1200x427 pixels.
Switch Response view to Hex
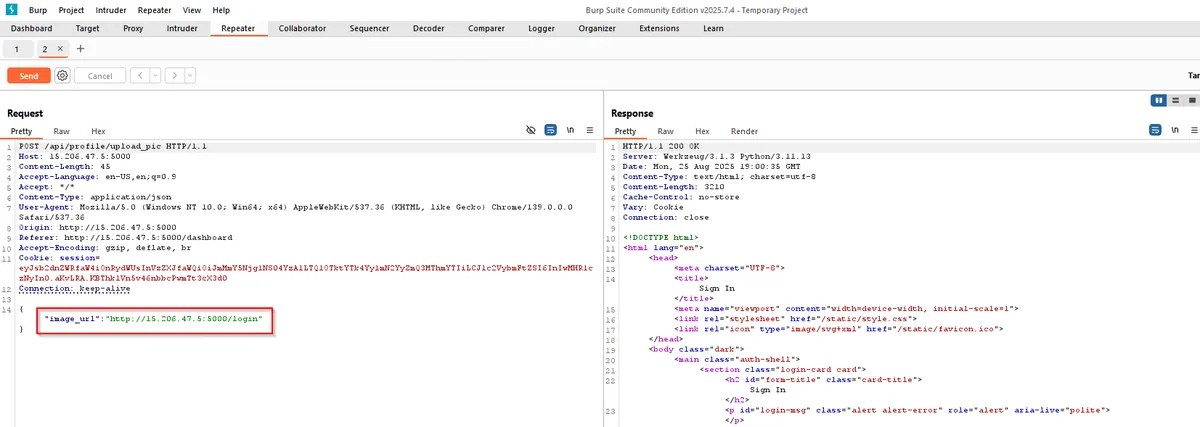click(702, 131)
